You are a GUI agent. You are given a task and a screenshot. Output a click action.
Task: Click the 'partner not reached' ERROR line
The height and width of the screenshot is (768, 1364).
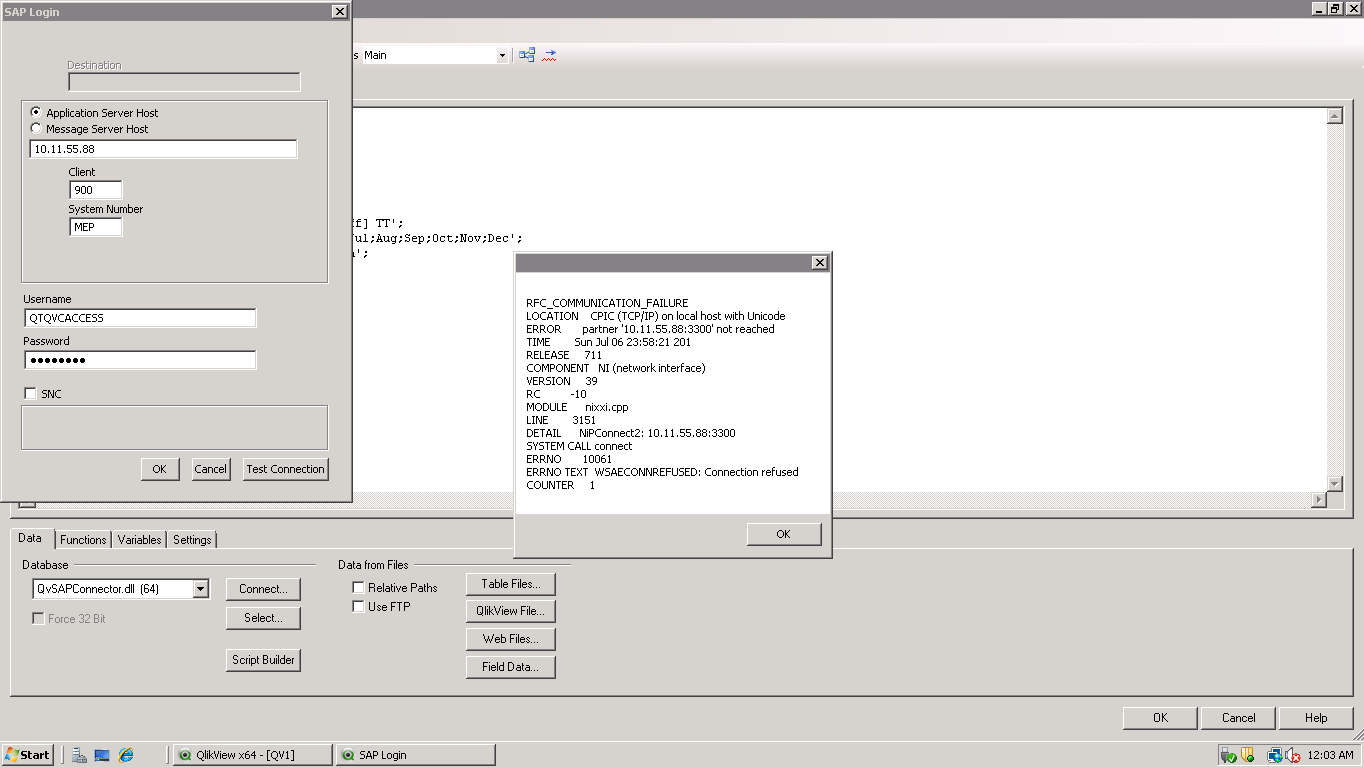point(650,329)
